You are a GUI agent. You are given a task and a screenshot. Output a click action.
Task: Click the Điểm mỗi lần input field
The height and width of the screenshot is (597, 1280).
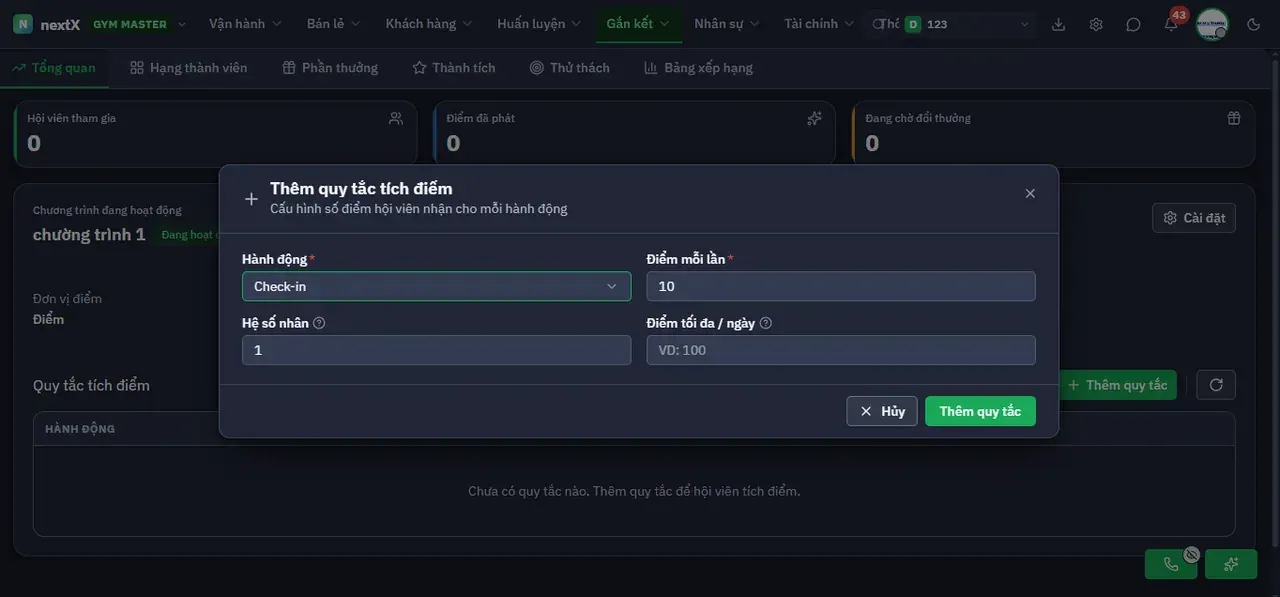coord(841,286)
